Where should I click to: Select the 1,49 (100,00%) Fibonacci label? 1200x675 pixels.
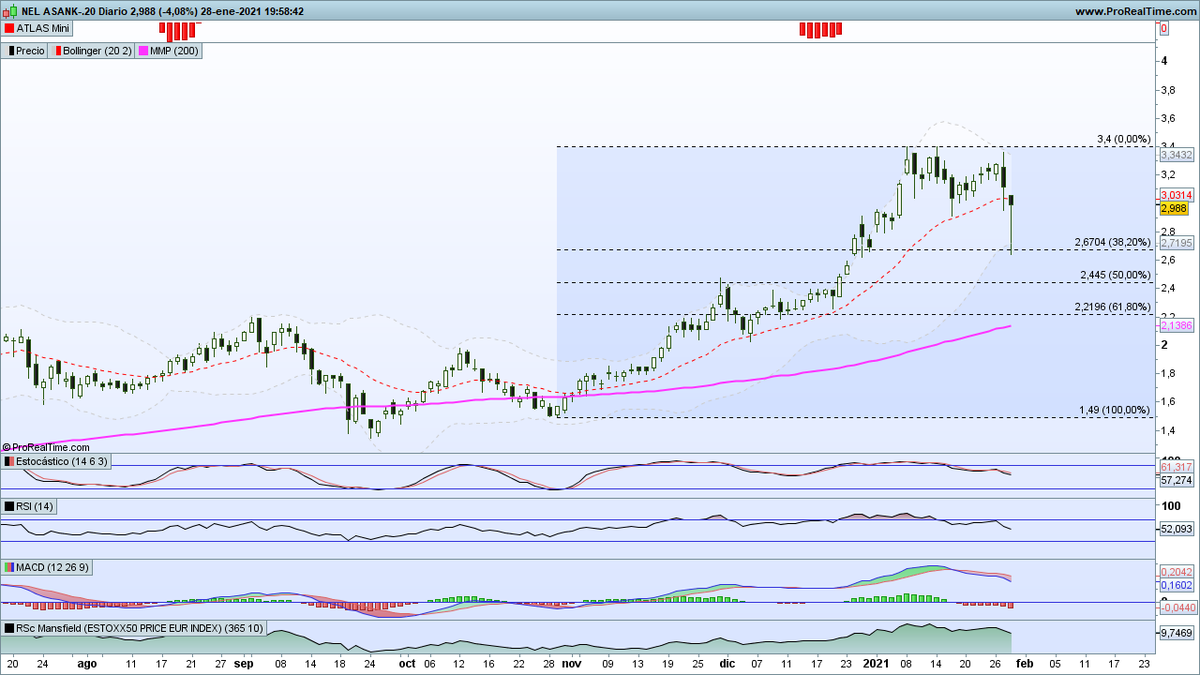click(1117, 410)
